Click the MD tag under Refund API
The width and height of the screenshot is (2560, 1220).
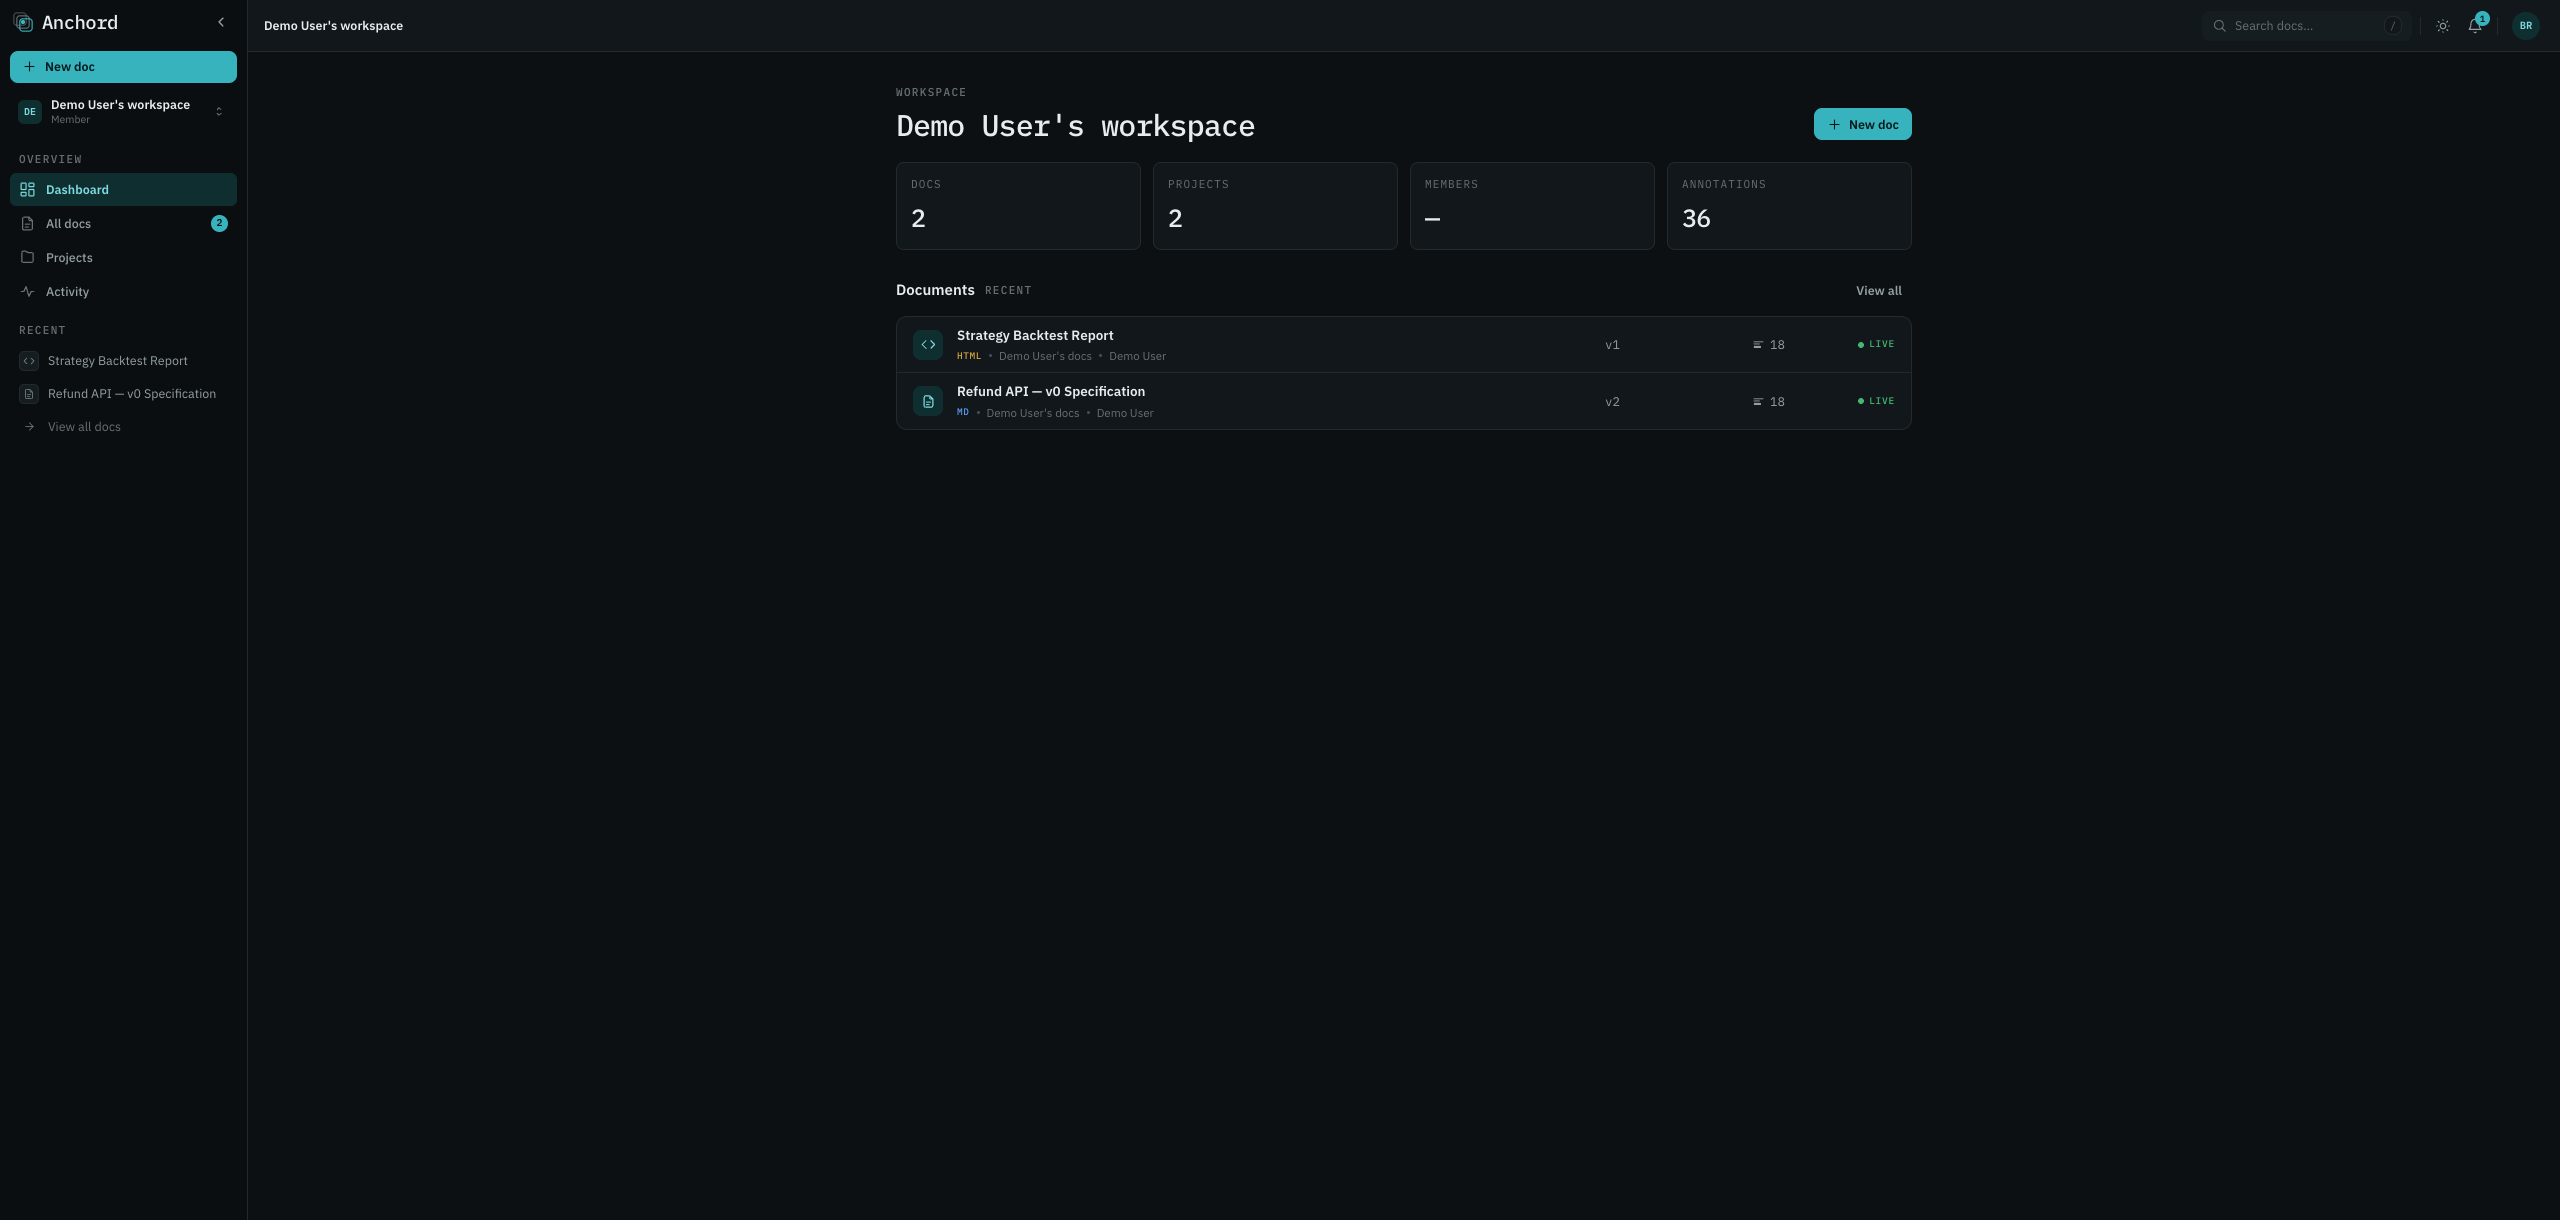pyautogui.click(x=963, y=412)
